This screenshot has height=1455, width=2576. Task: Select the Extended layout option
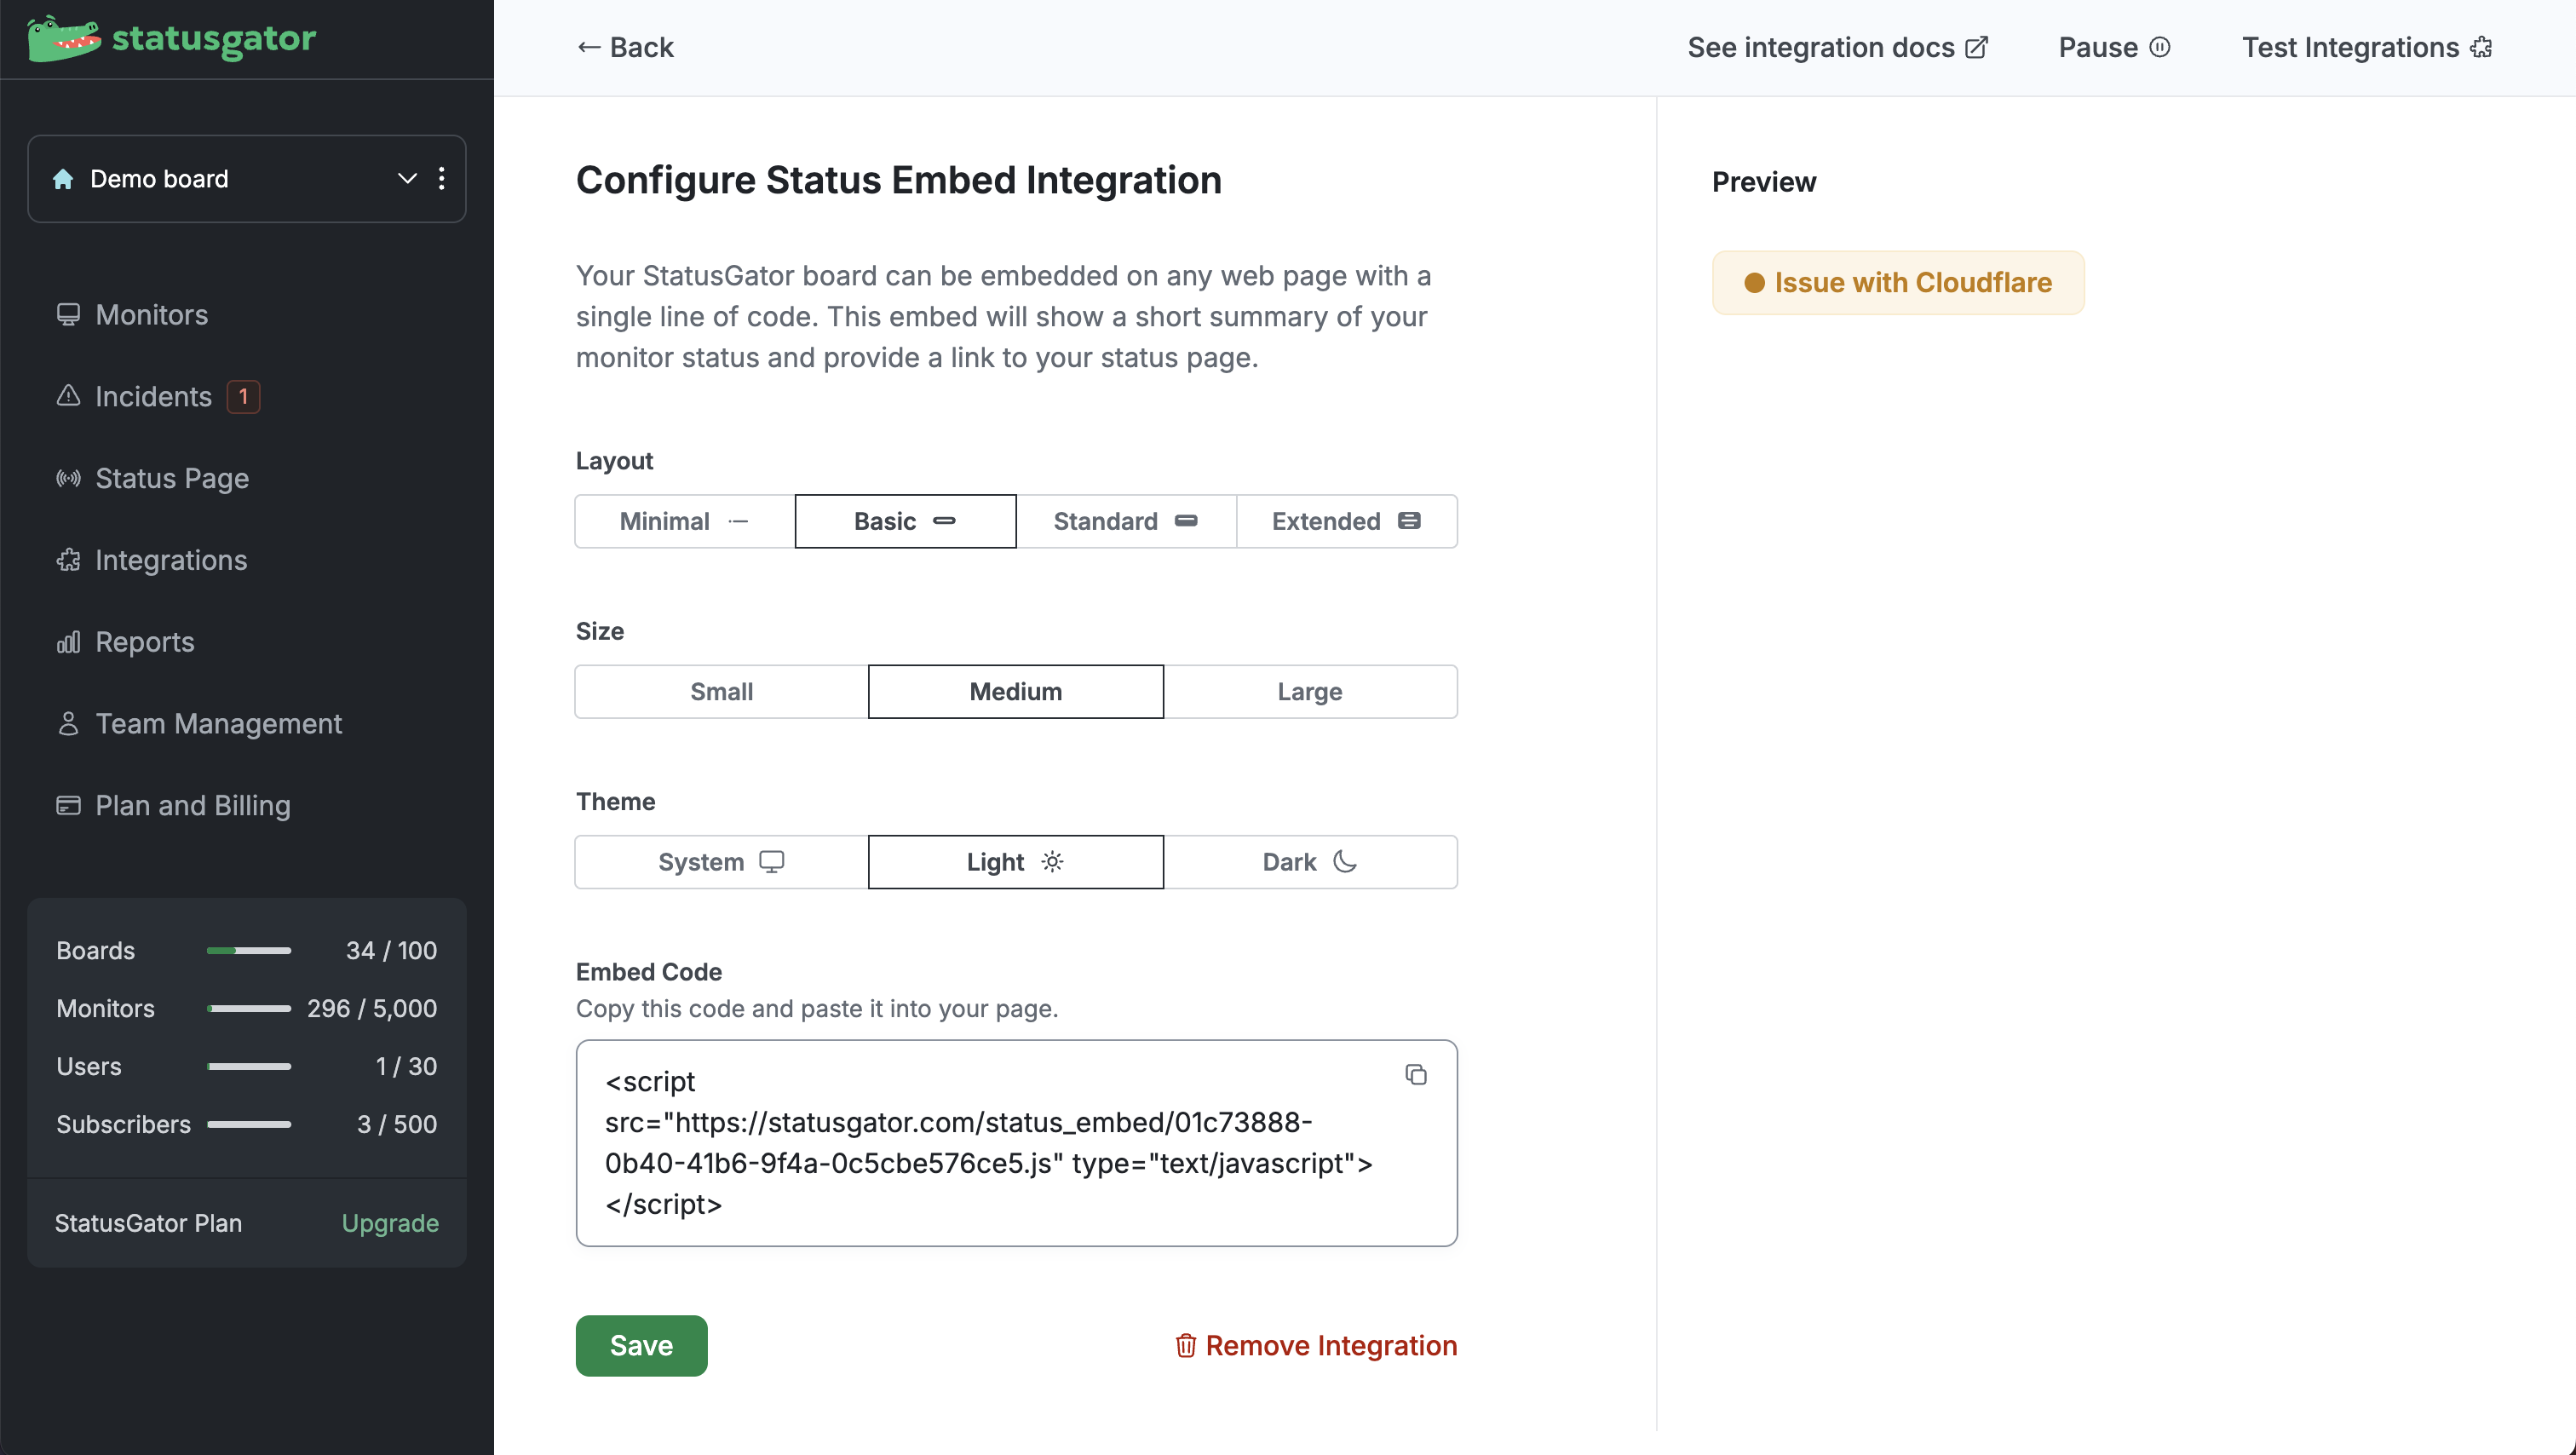coord(1346,521)
